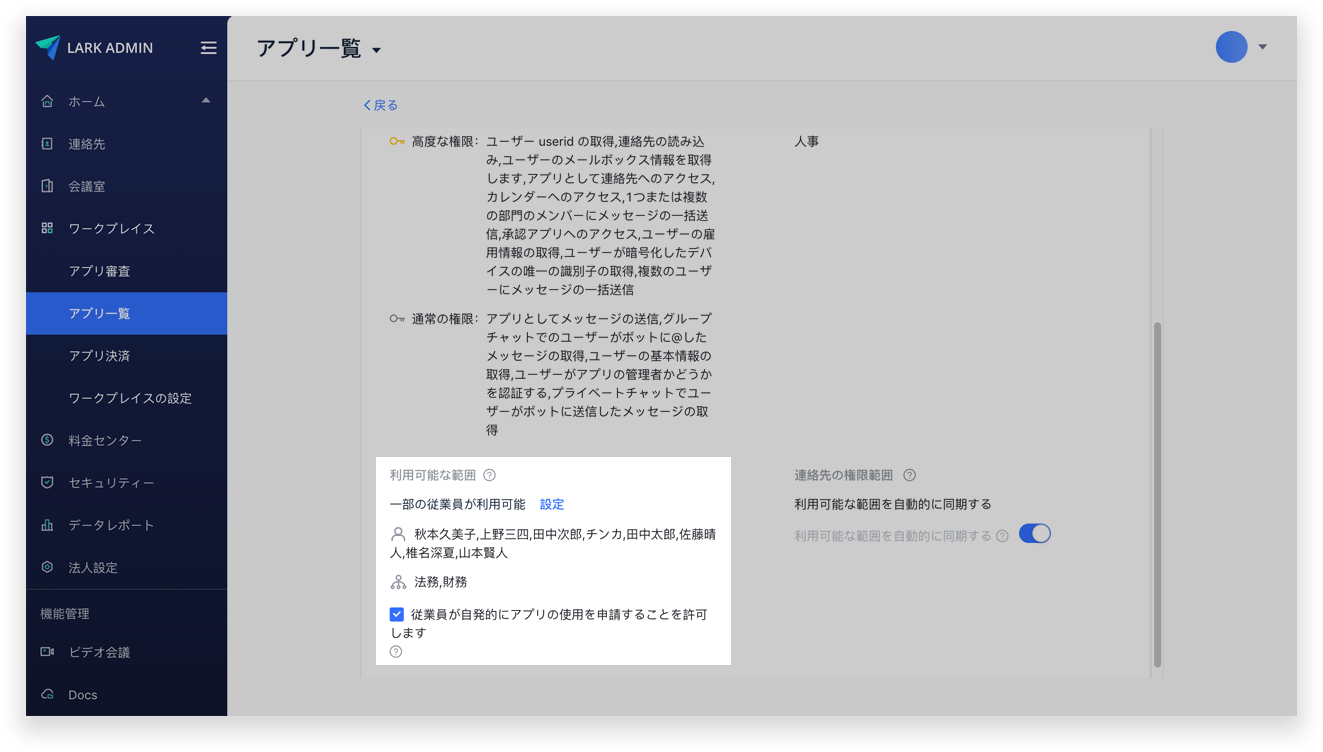1323x752 pixels.
Task: Collapse the sidebar section with the up arrow
Action: [206, 100]
